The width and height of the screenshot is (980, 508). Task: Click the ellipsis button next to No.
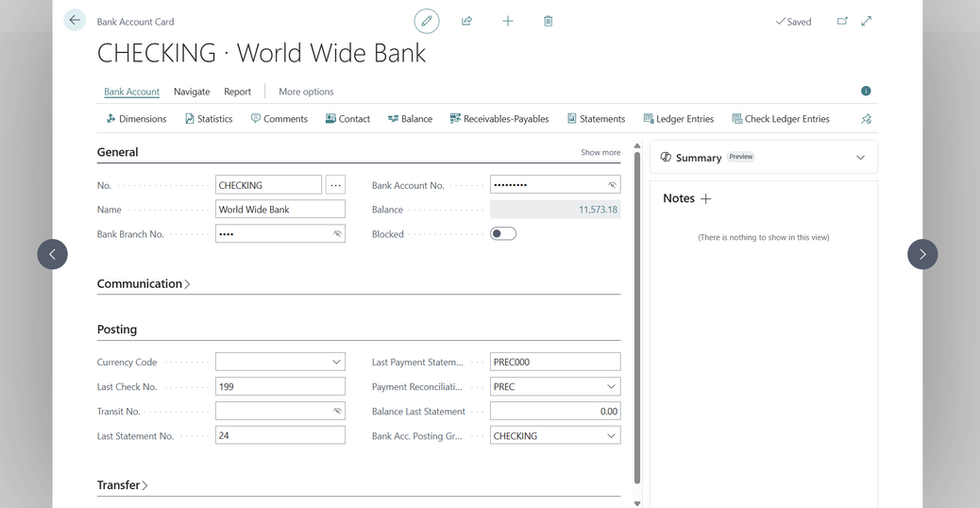pyautogui.click(x=336, y=185)
